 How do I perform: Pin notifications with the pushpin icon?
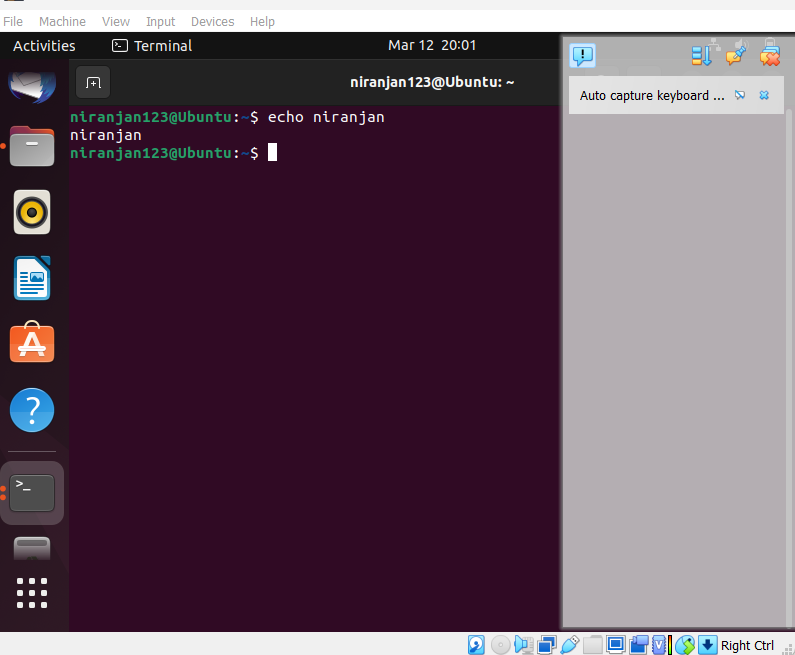pos(736,55)
